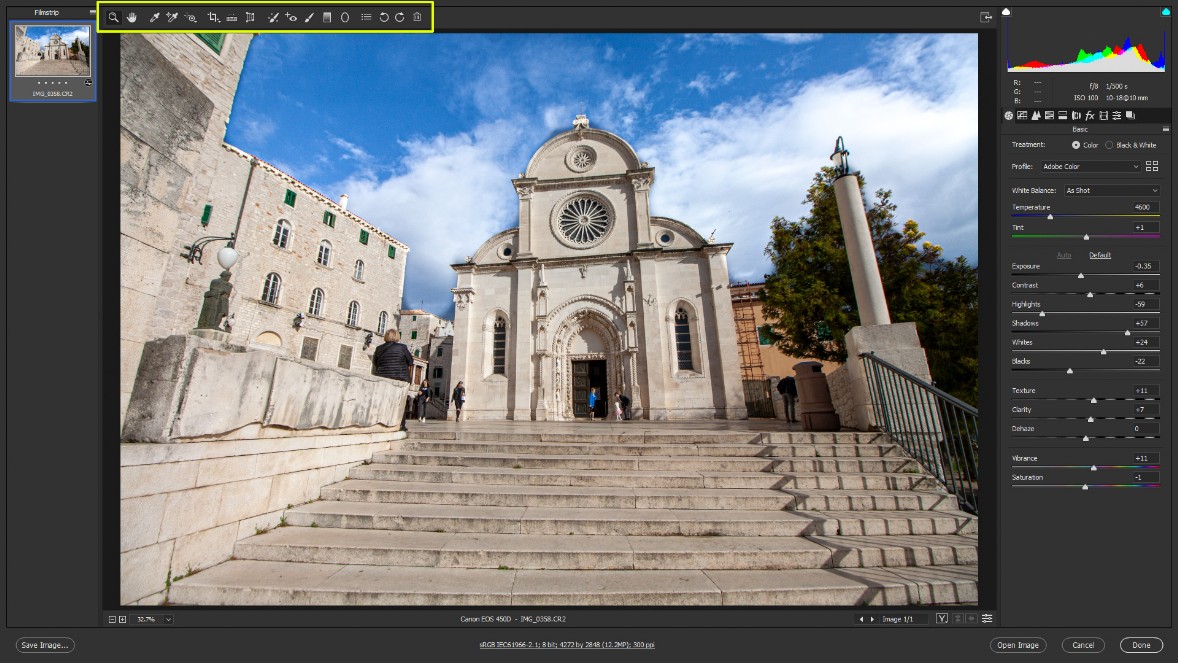Image resolution: width=1178 pixels, height=663 pixels.
Task: Choose the Color Sampler tool
Action: coord(172,17)
